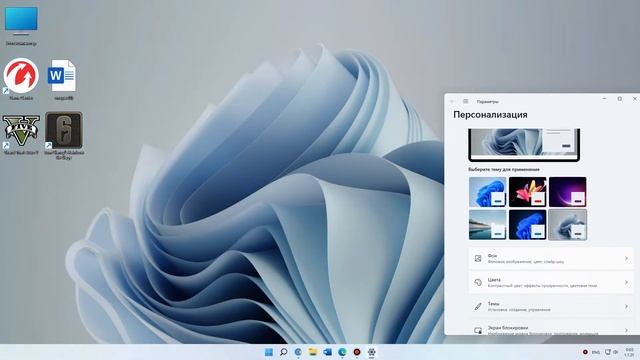
Task: Expand chevron on the Фон row
Action: (x=626, y=258)
